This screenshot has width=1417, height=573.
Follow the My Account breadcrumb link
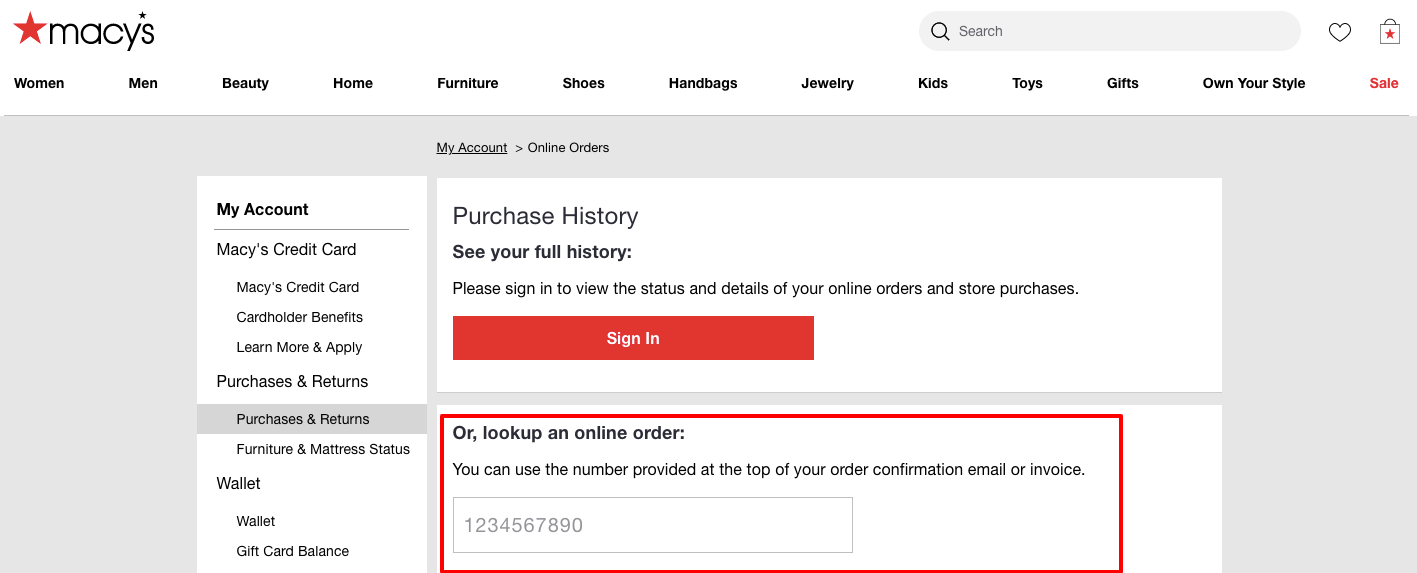coord(472,148)
